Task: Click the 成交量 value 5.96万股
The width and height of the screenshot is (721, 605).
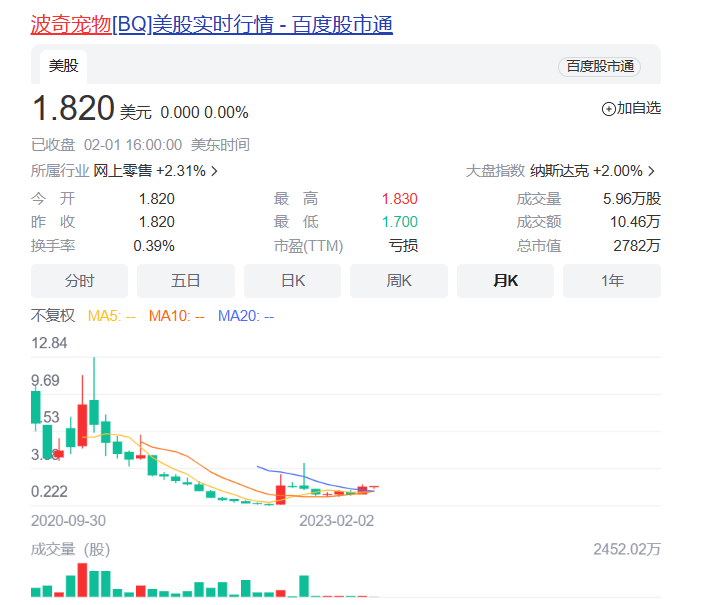Action: coord(632,199)
